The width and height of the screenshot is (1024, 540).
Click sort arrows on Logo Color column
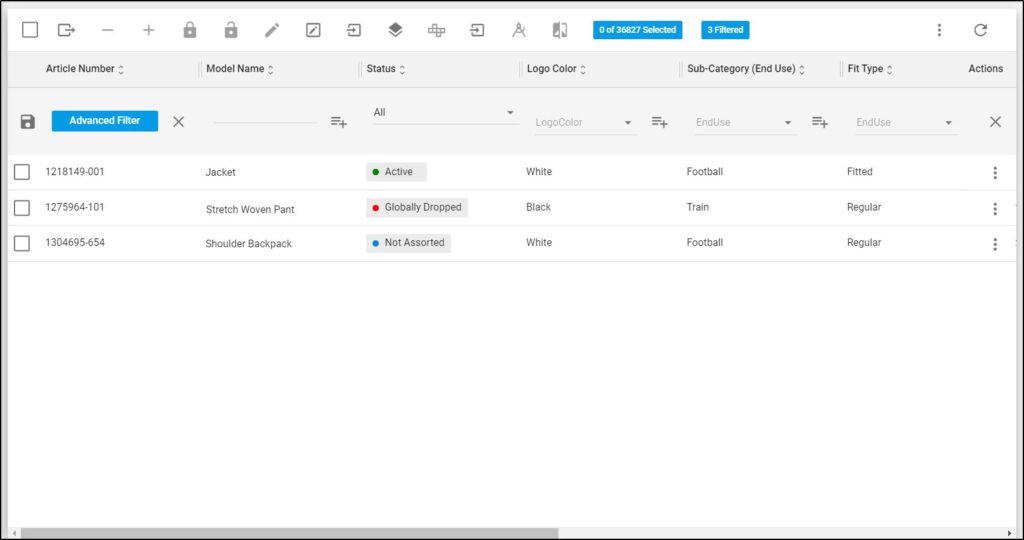[x=583, y=69]
